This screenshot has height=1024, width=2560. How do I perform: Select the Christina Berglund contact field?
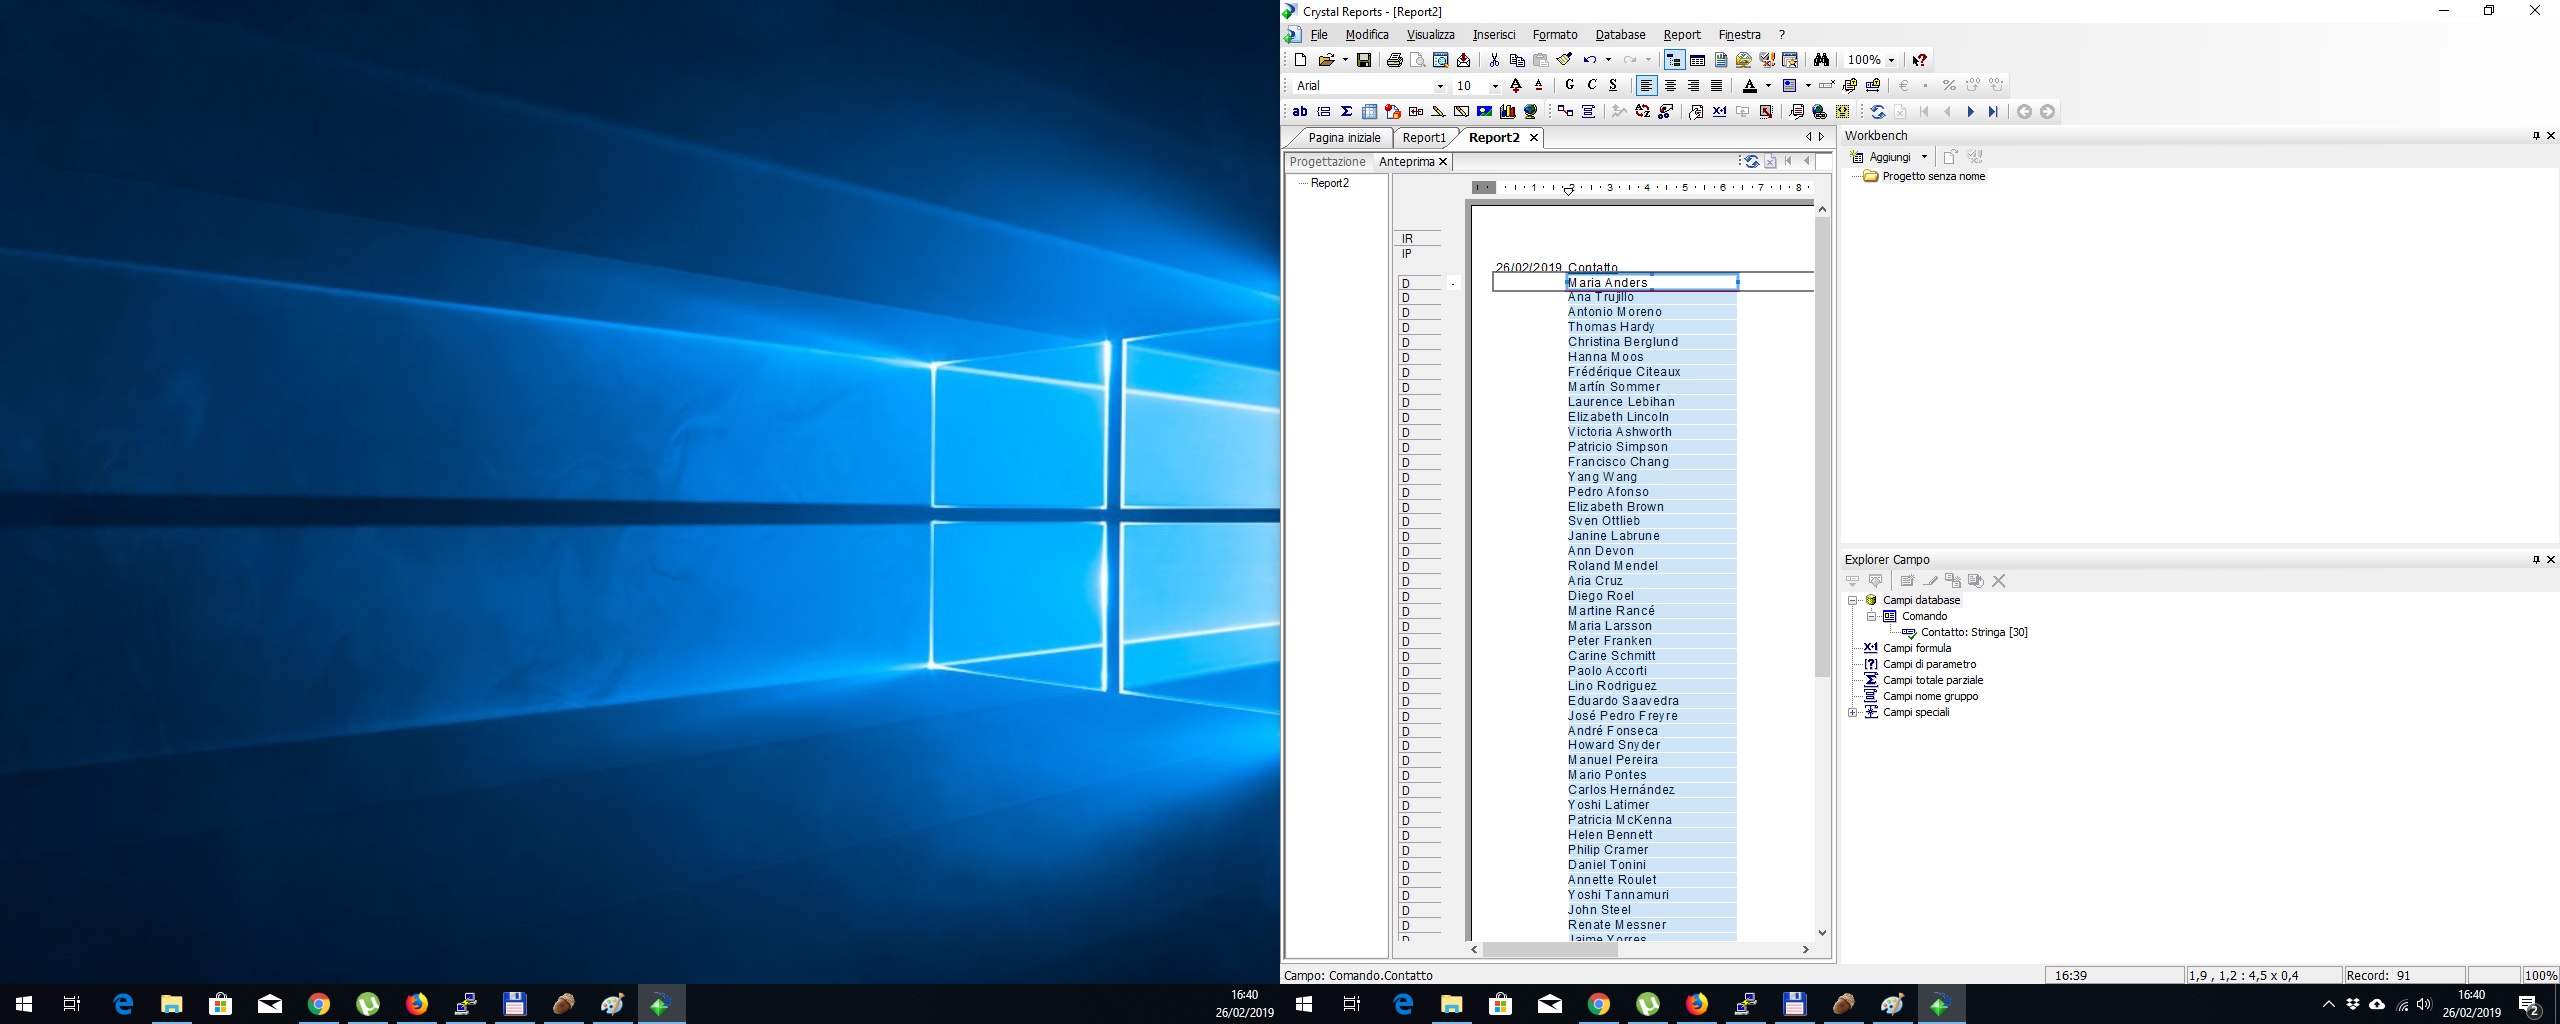[x=1622, y=342]
